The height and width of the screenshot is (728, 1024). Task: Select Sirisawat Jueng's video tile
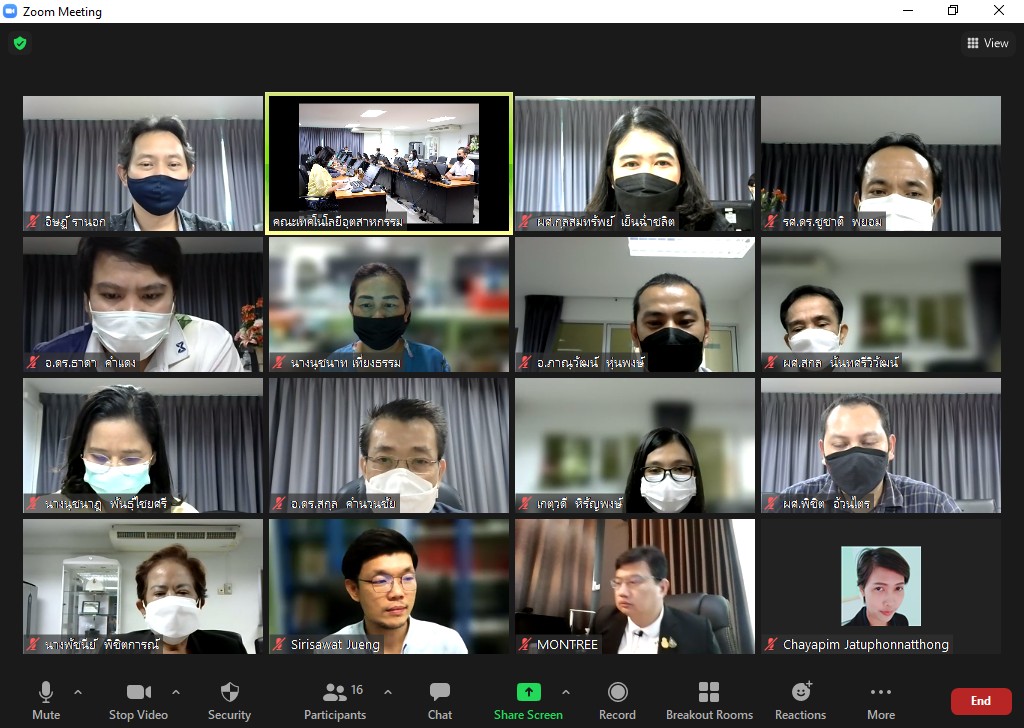389,586
